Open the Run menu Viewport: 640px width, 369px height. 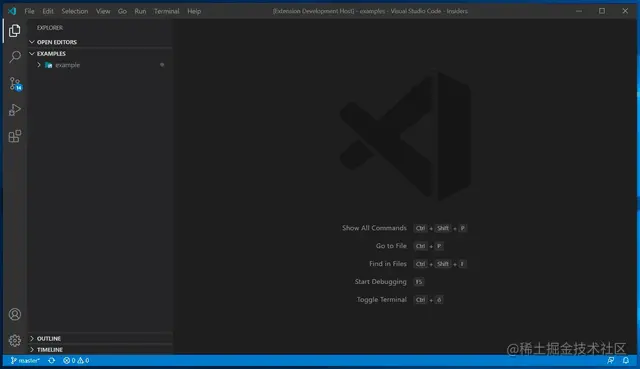click(x=140, y=11)
